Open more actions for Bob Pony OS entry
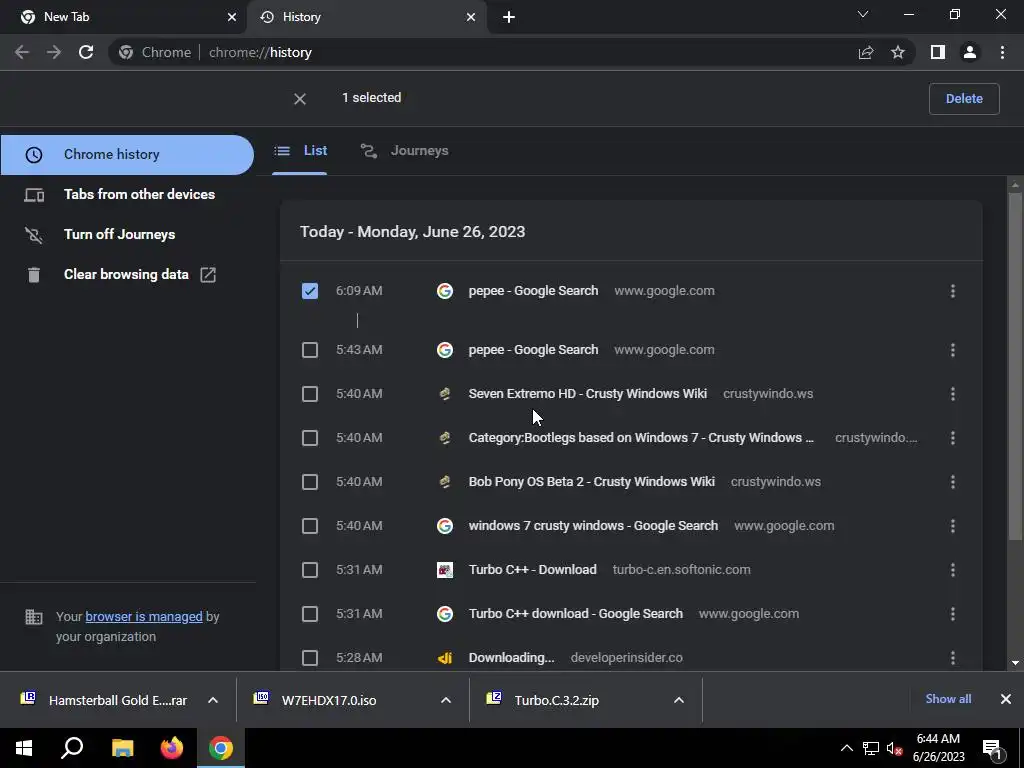 [953, 482]
